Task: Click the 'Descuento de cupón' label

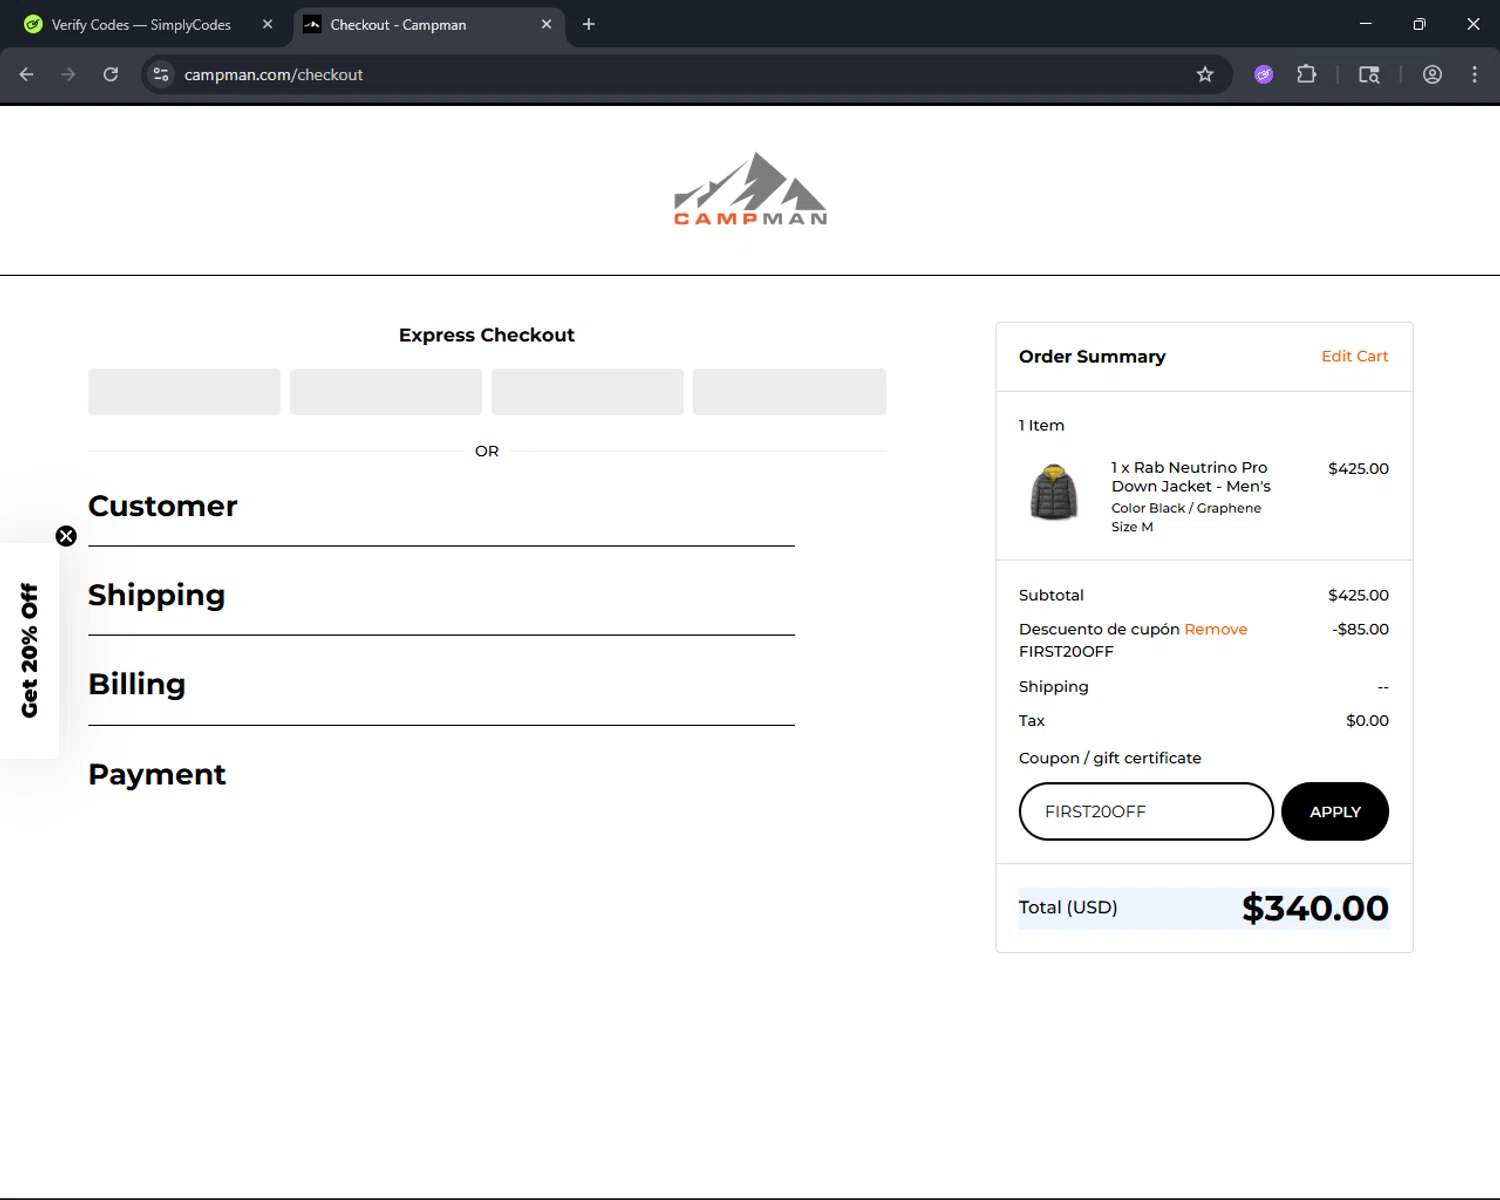Action: (1099, 629)
